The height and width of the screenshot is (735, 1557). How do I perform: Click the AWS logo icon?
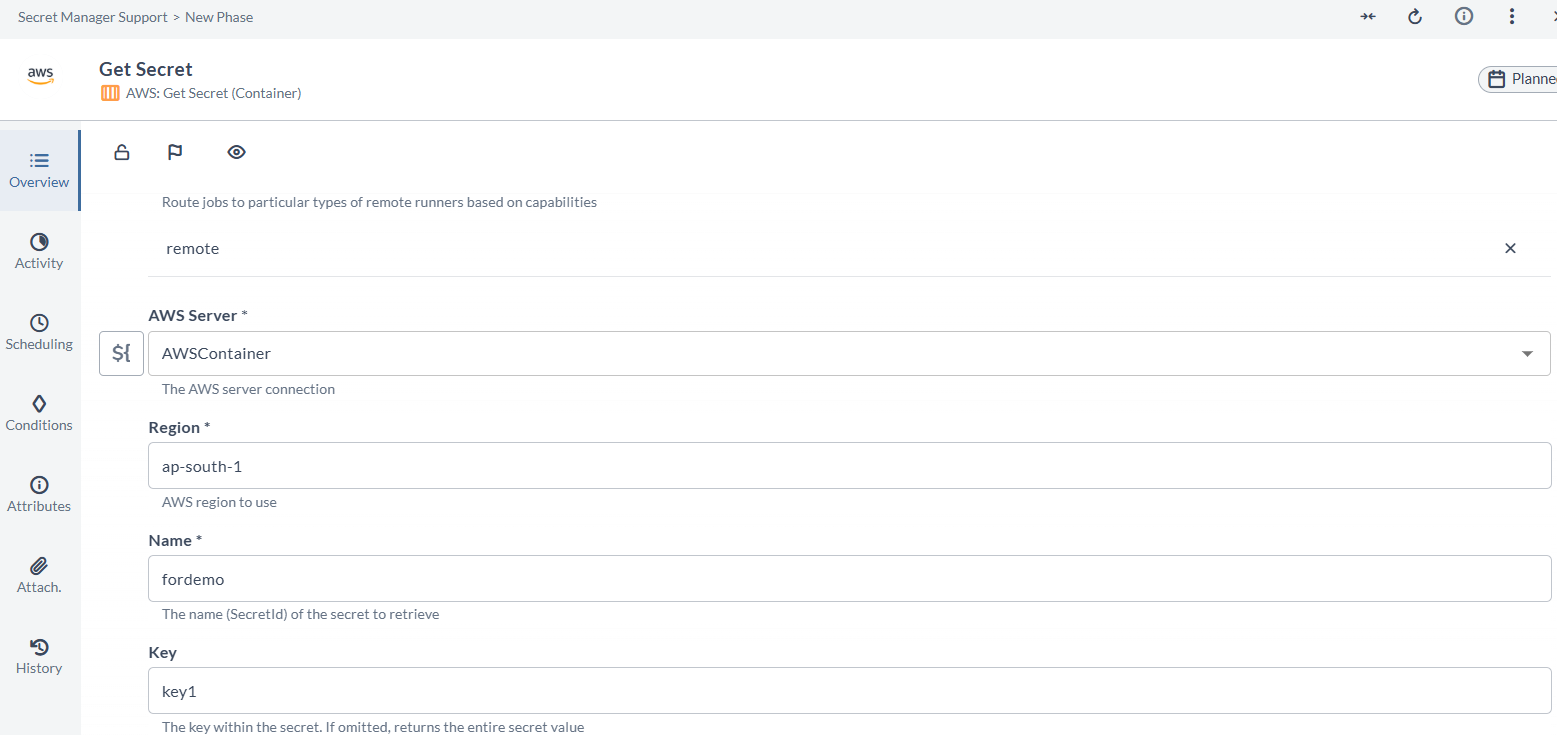[41, 77]
